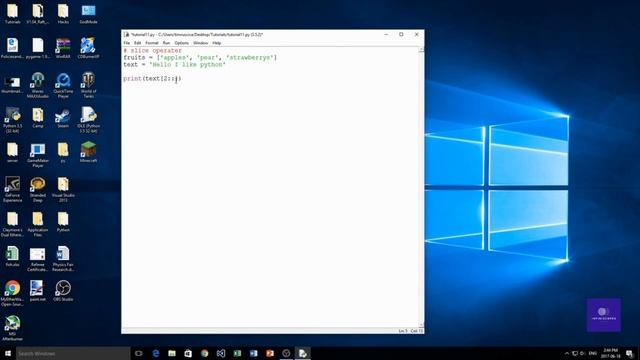Click the IDLE editor vertical scrollbar

(421, 187)
